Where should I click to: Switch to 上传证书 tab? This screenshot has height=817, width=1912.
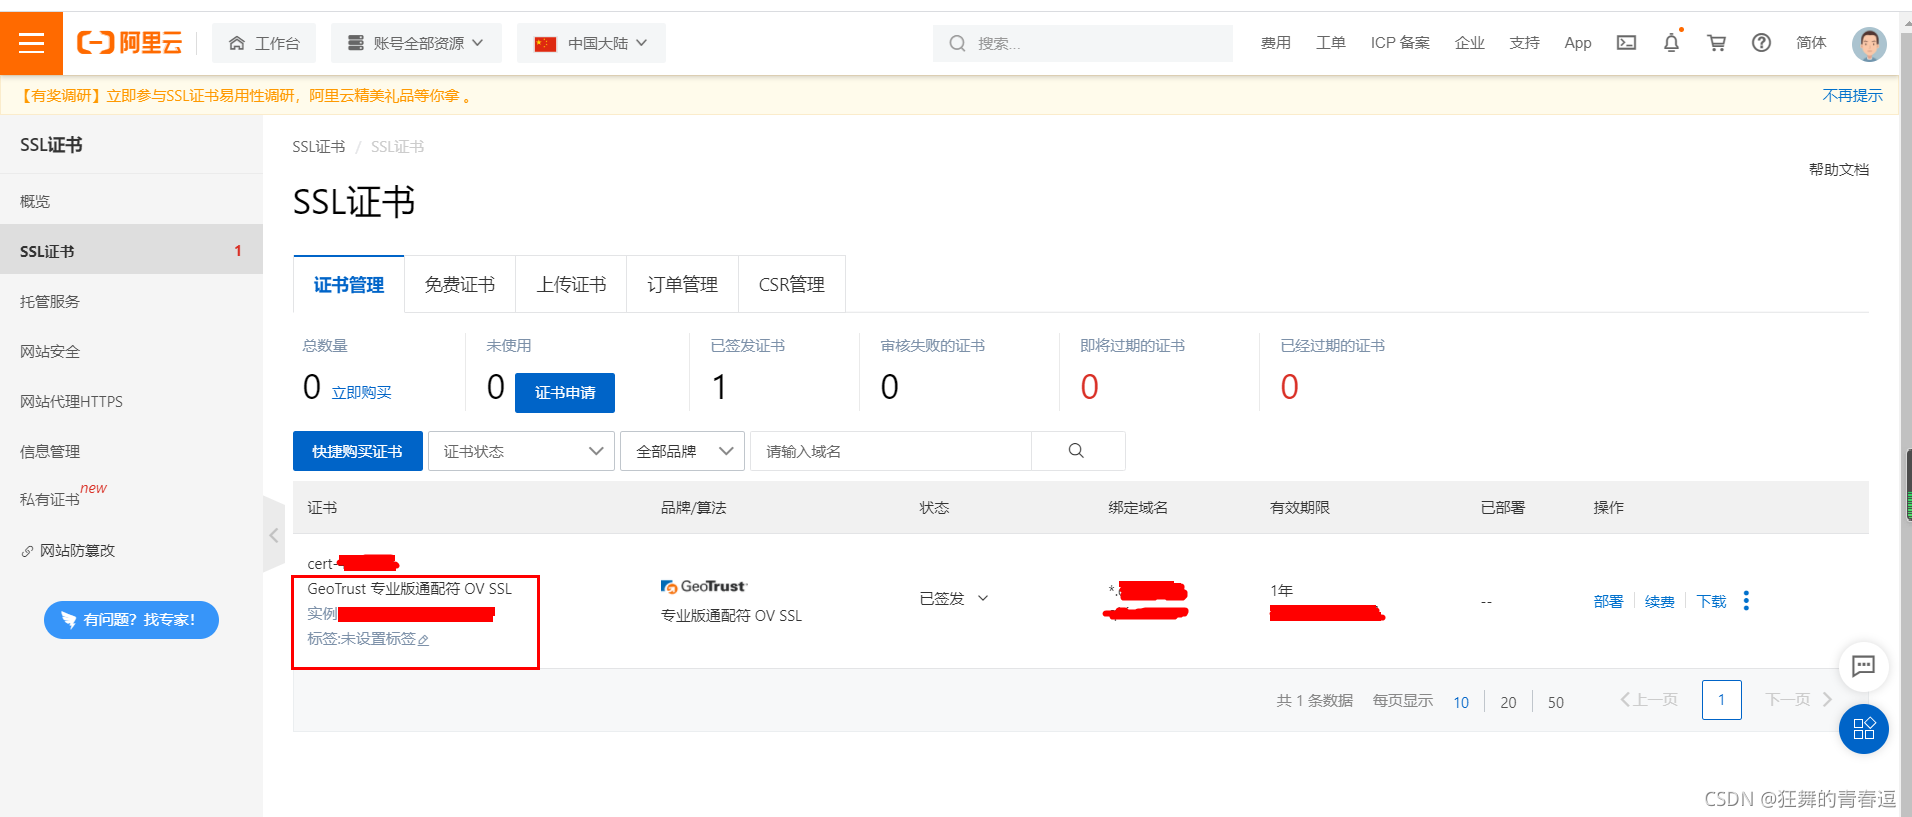click(571, 285)
